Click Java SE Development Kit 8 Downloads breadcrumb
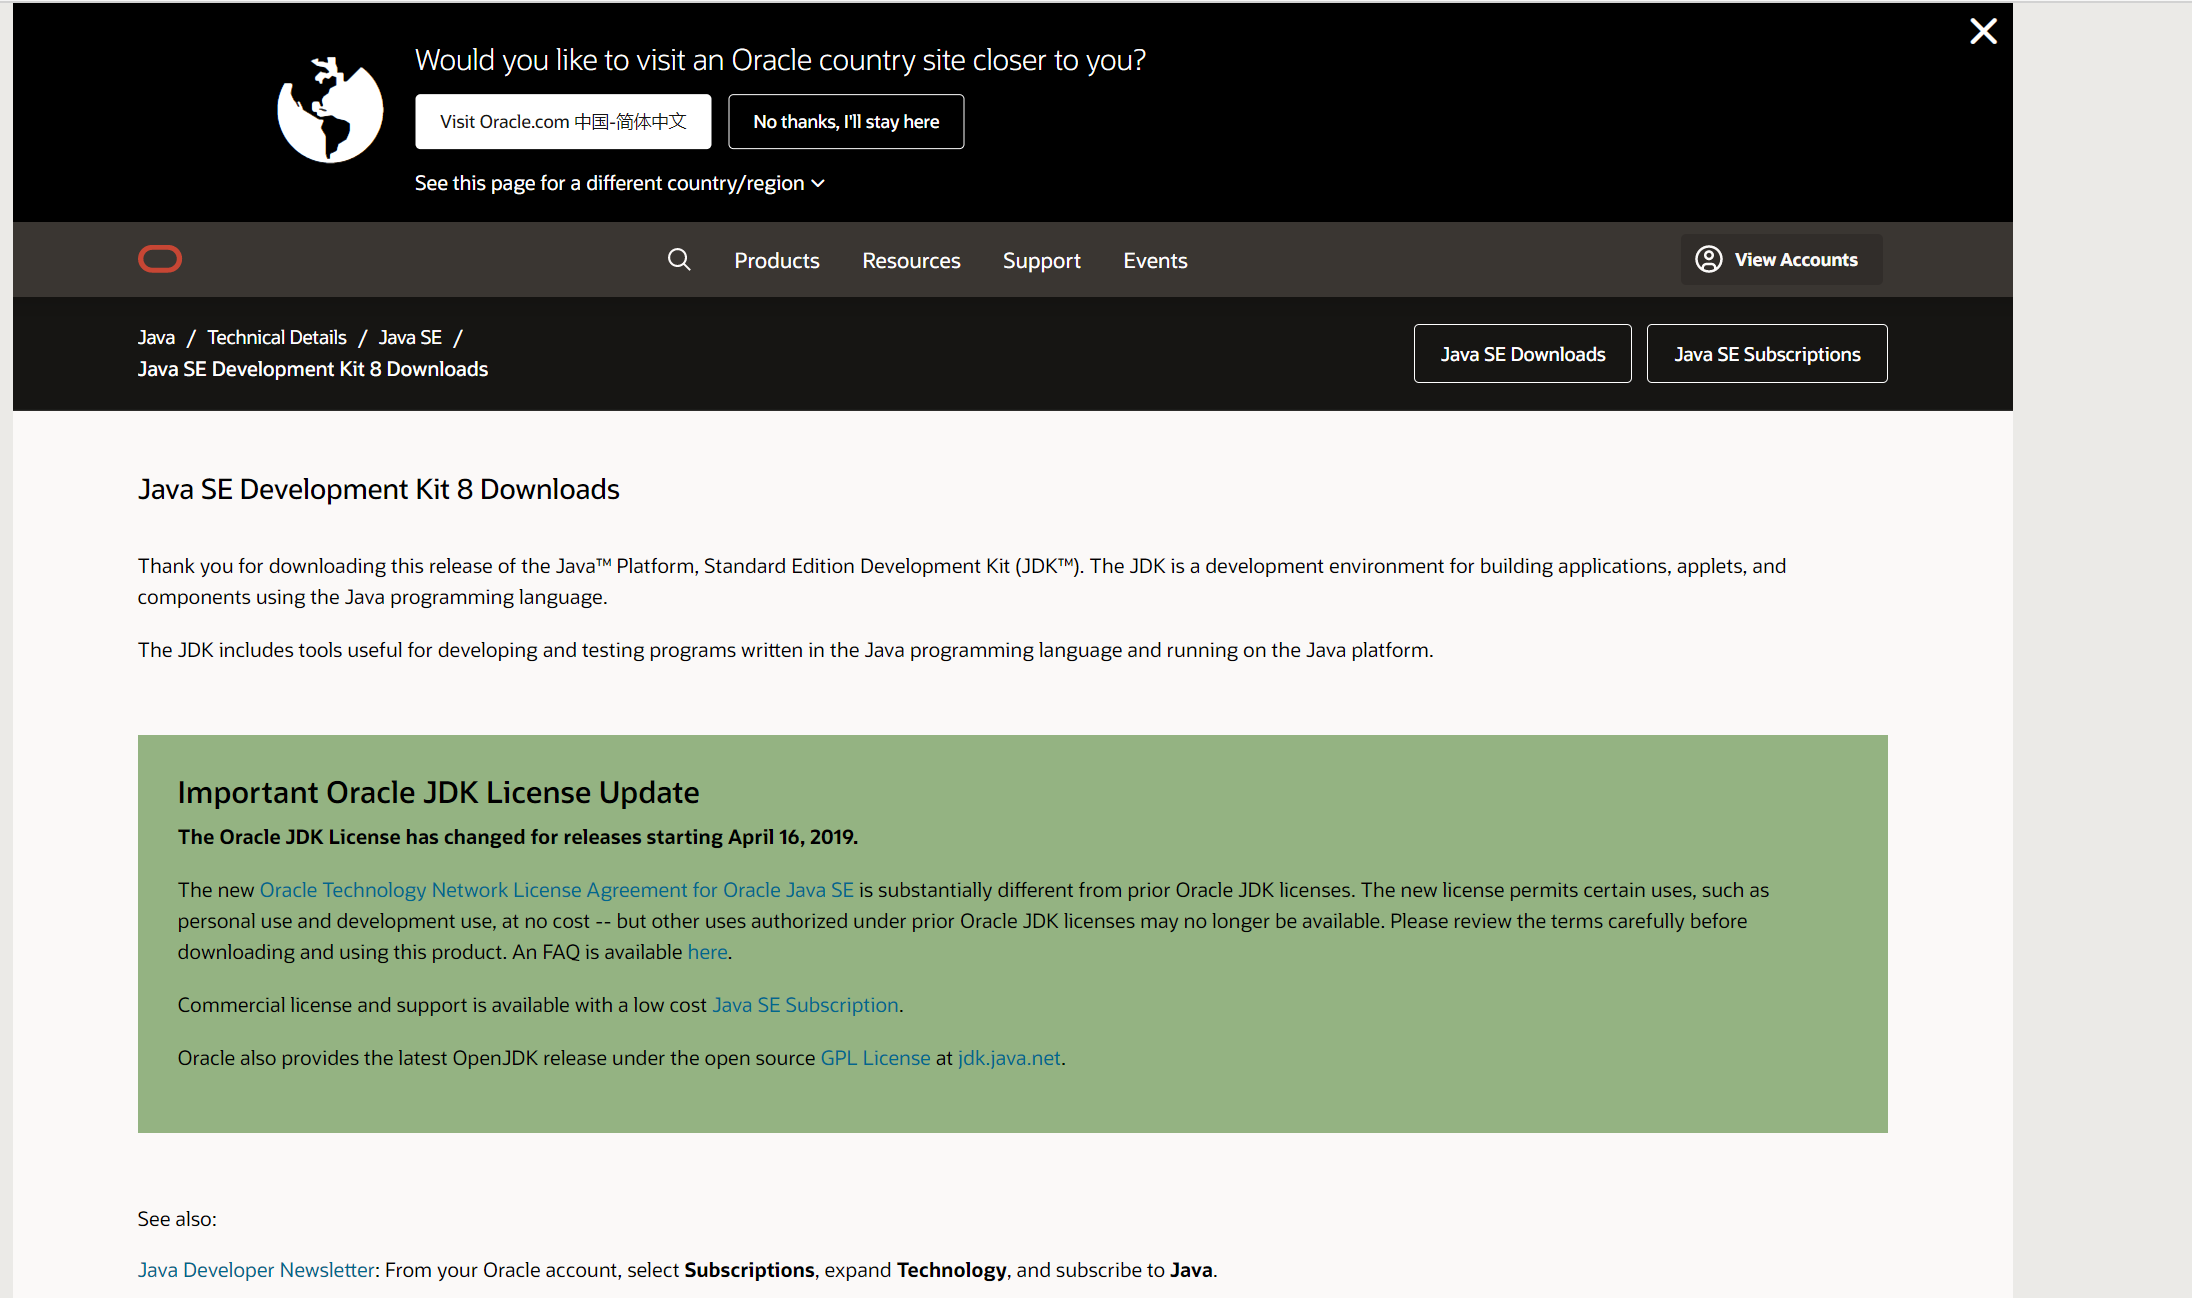This screenshot has height=1298, width=2192. (313, 369)
